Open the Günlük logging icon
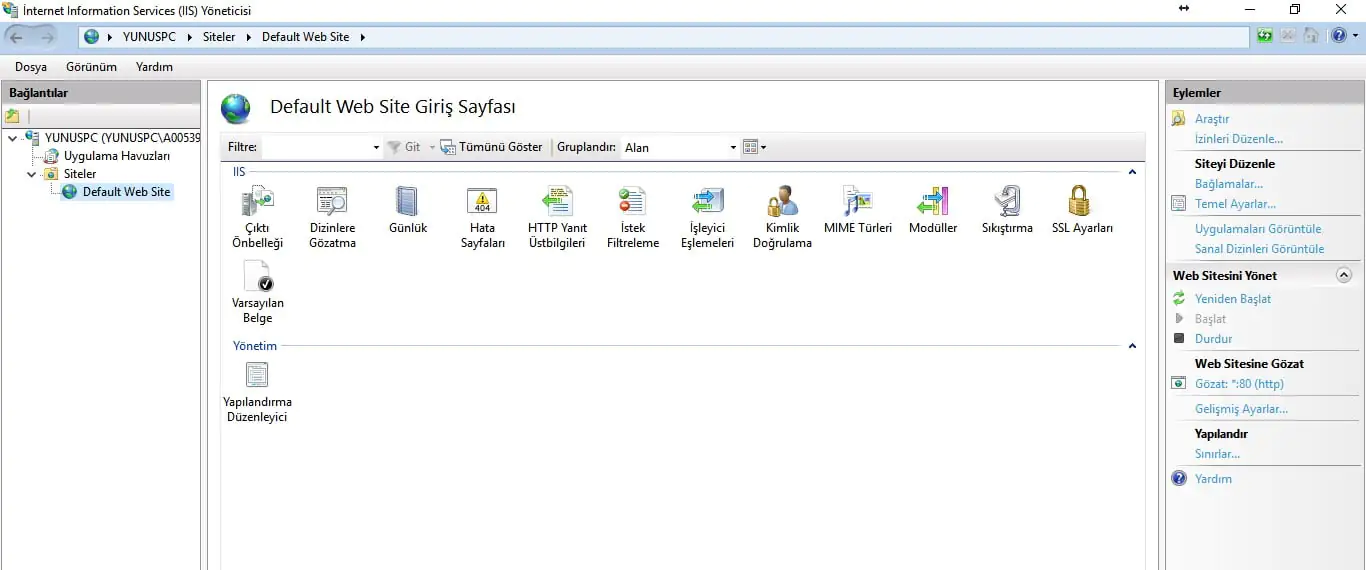The height and width of the screenshot is (570, 1366). [x=407, y=203]
